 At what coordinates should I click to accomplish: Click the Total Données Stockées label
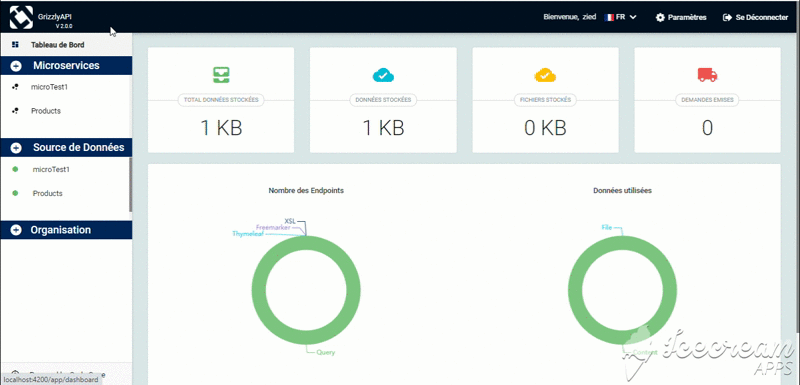click(221, 100)
